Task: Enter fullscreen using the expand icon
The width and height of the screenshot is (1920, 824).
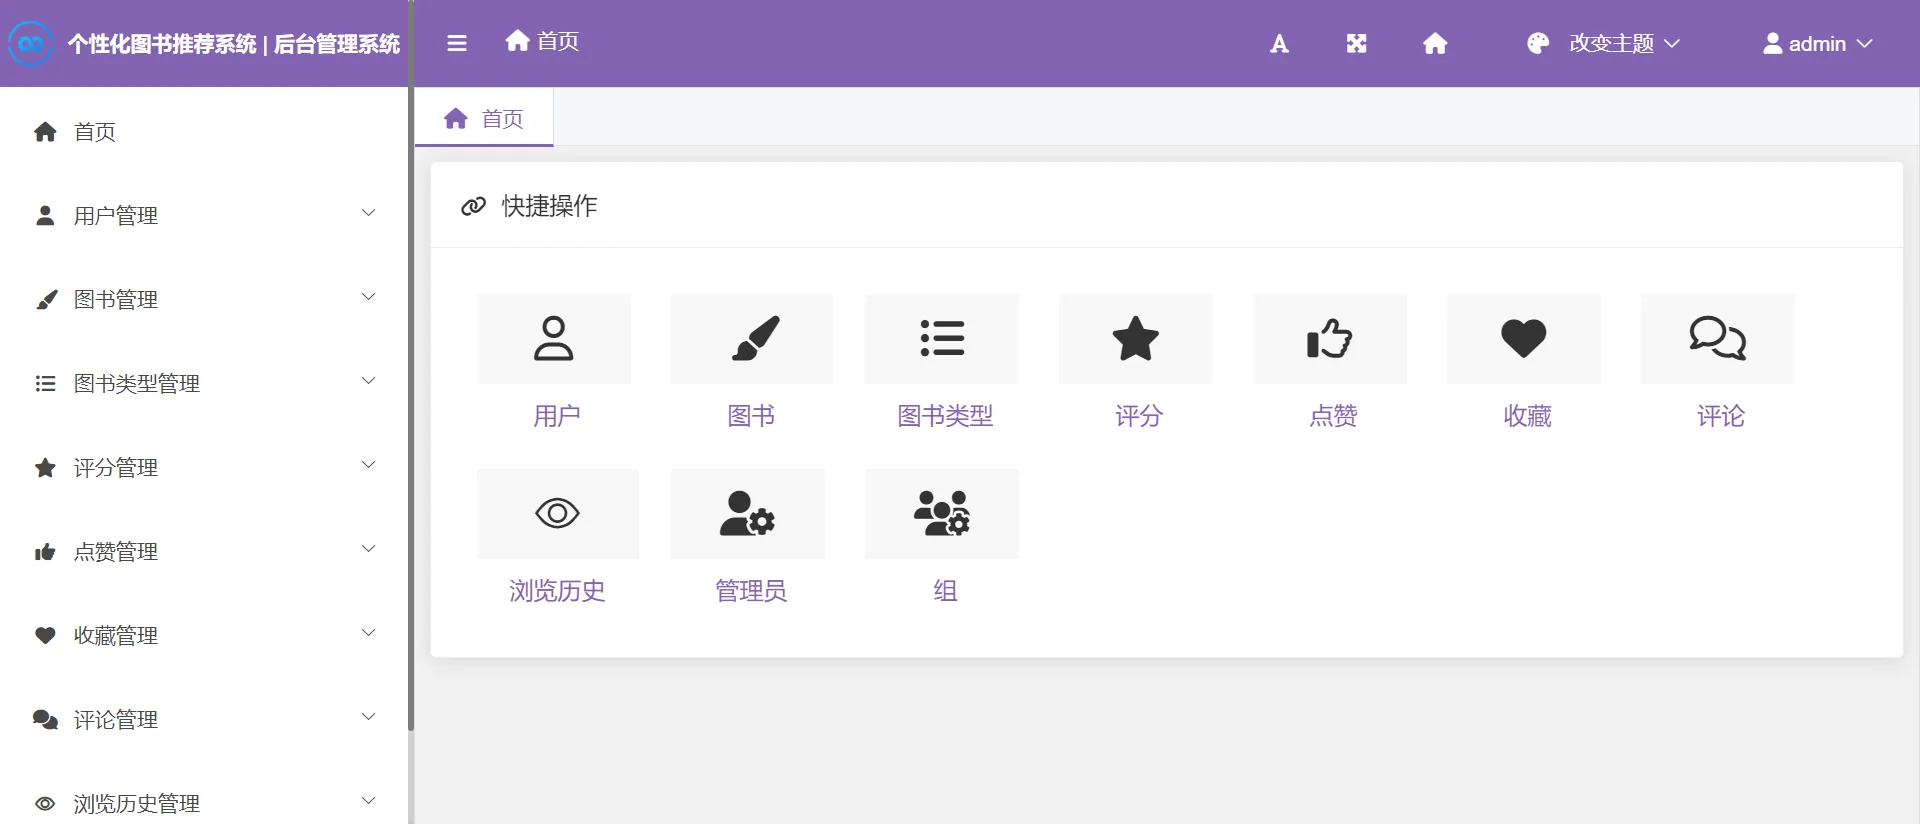Action: click(1356, 43)
